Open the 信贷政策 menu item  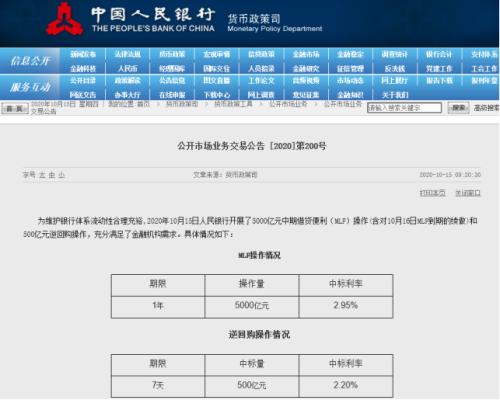click(x=261, y=54)
